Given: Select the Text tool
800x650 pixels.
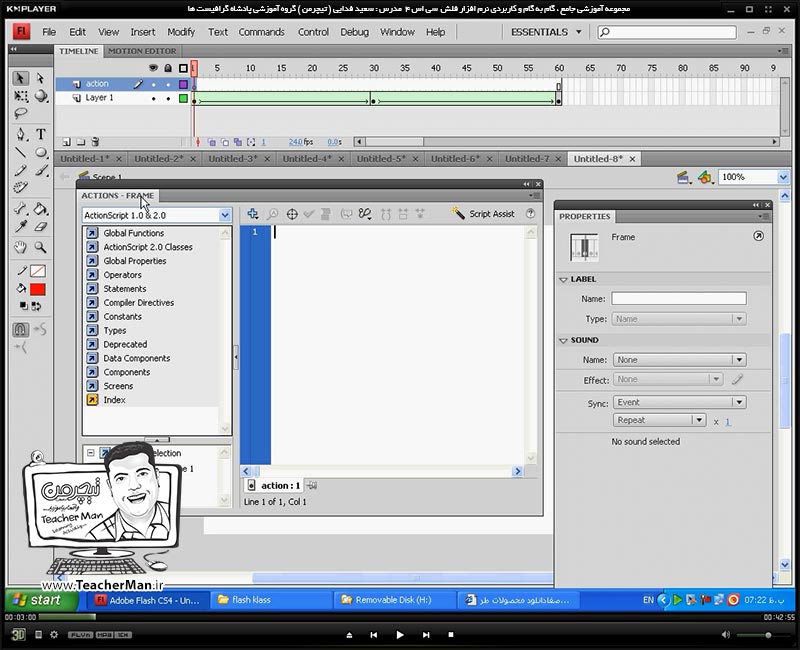Looking at the screenshot, I should point(41,134).
